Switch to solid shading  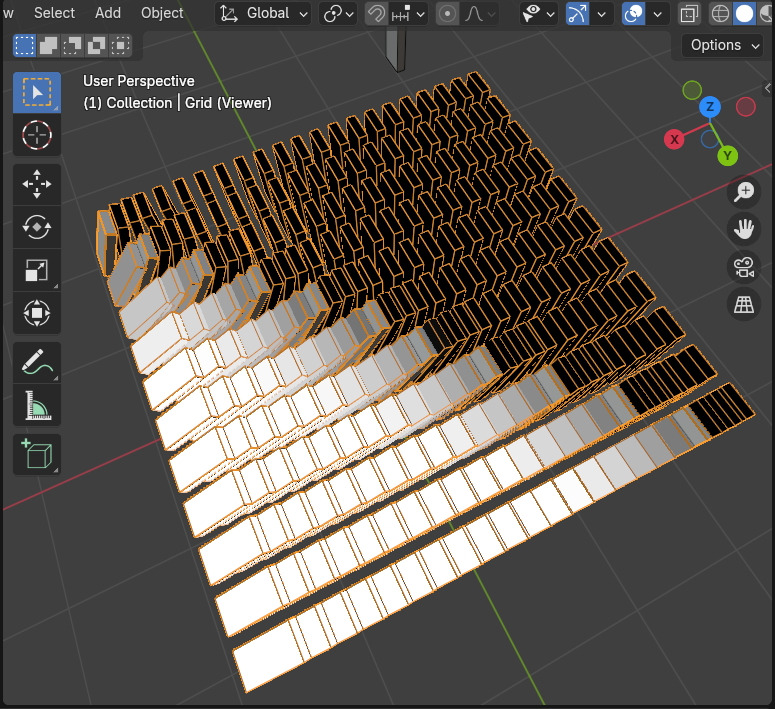tap(744, 14)
